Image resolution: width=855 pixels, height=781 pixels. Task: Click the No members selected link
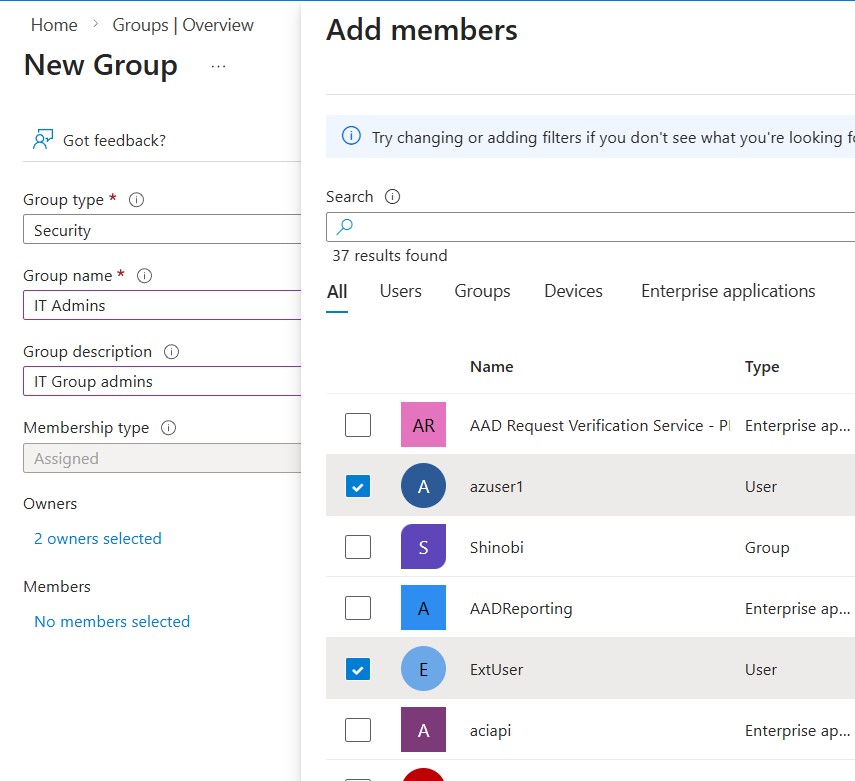112,621
